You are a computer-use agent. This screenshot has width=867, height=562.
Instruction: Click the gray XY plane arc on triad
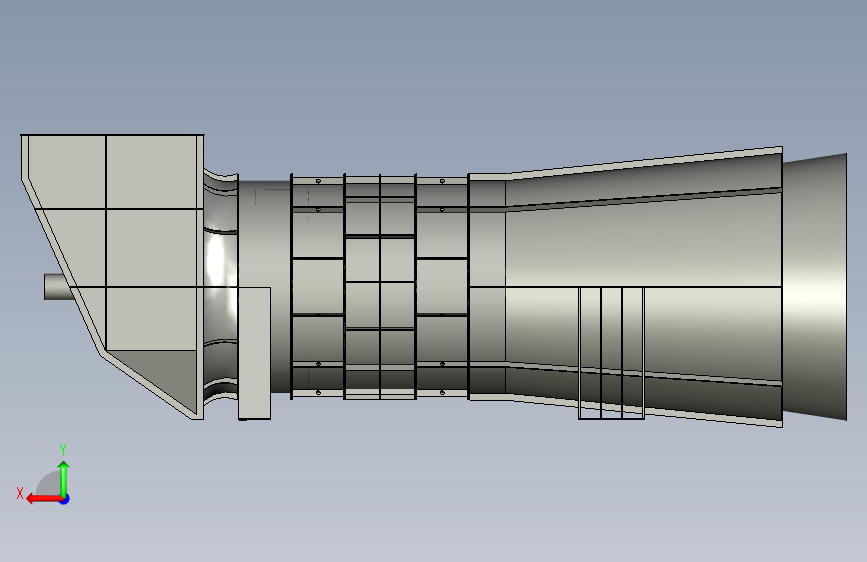49,484
